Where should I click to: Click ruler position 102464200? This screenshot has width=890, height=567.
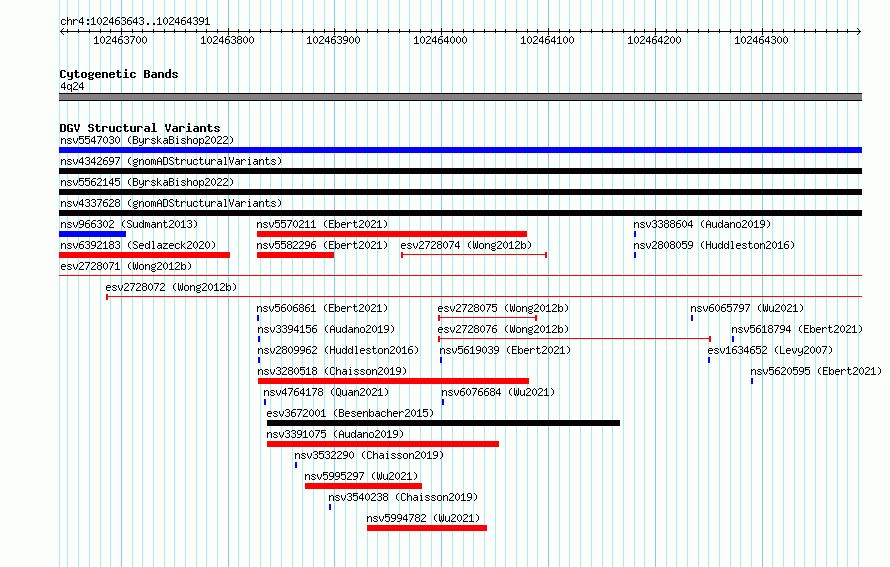(x=654, y=40)
